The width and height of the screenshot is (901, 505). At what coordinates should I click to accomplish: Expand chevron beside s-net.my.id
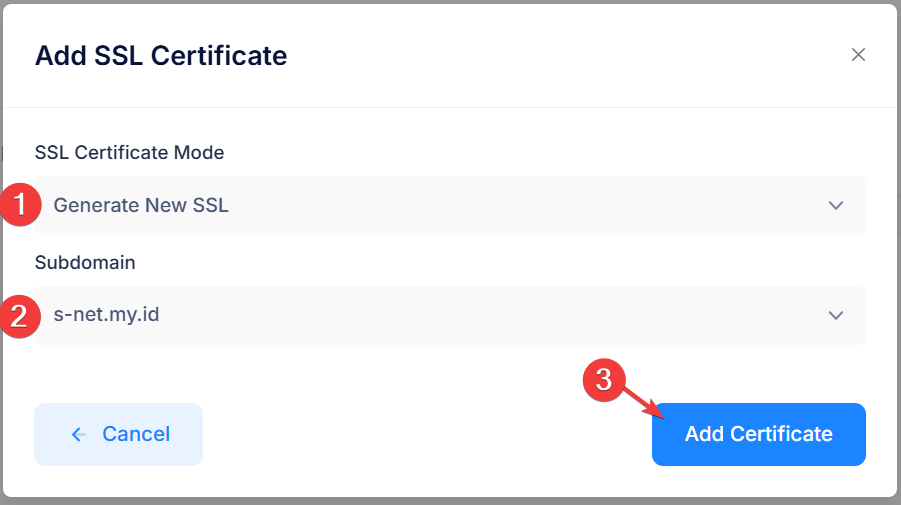[835, 315]
